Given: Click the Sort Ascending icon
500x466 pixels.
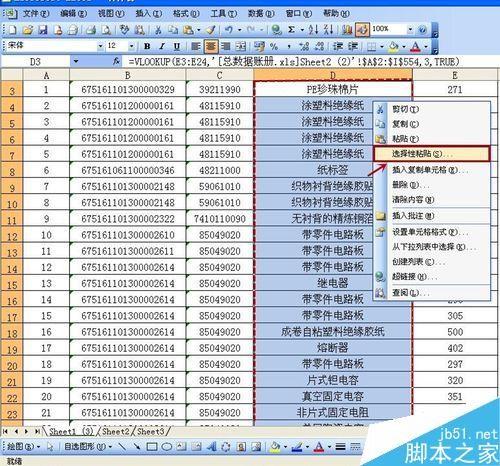Looking at the screenshot, I should 313,30.
